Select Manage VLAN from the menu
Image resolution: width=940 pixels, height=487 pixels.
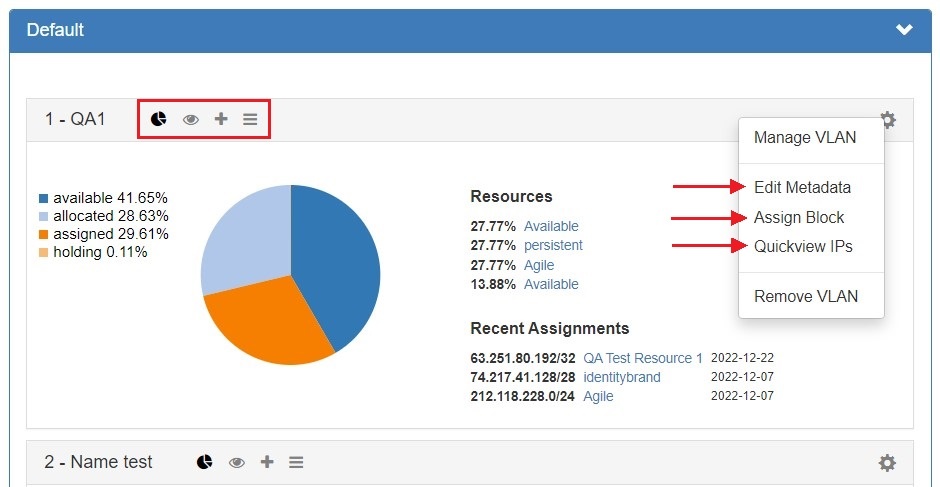[x=805, y=138]
